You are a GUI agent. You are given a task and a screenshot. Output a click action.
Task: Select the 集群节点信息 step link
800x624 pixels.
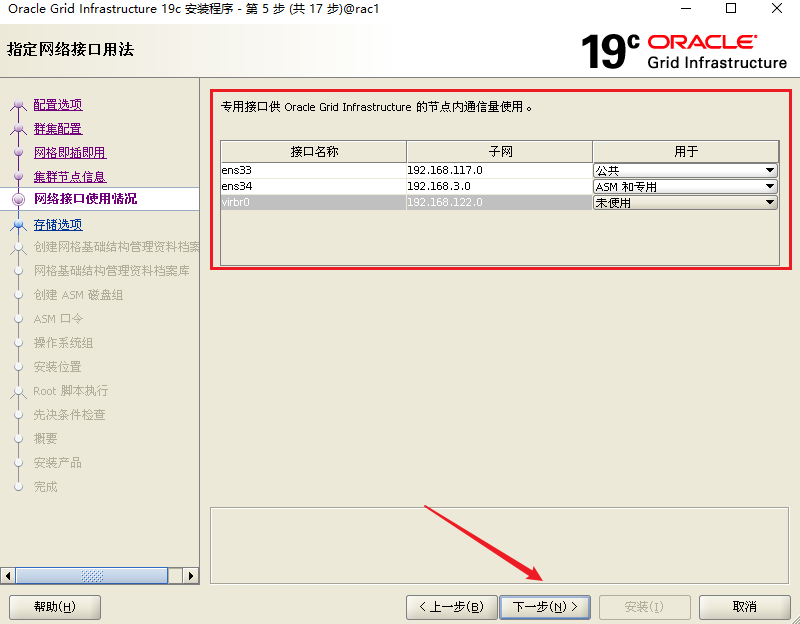(x=70, y=177)
